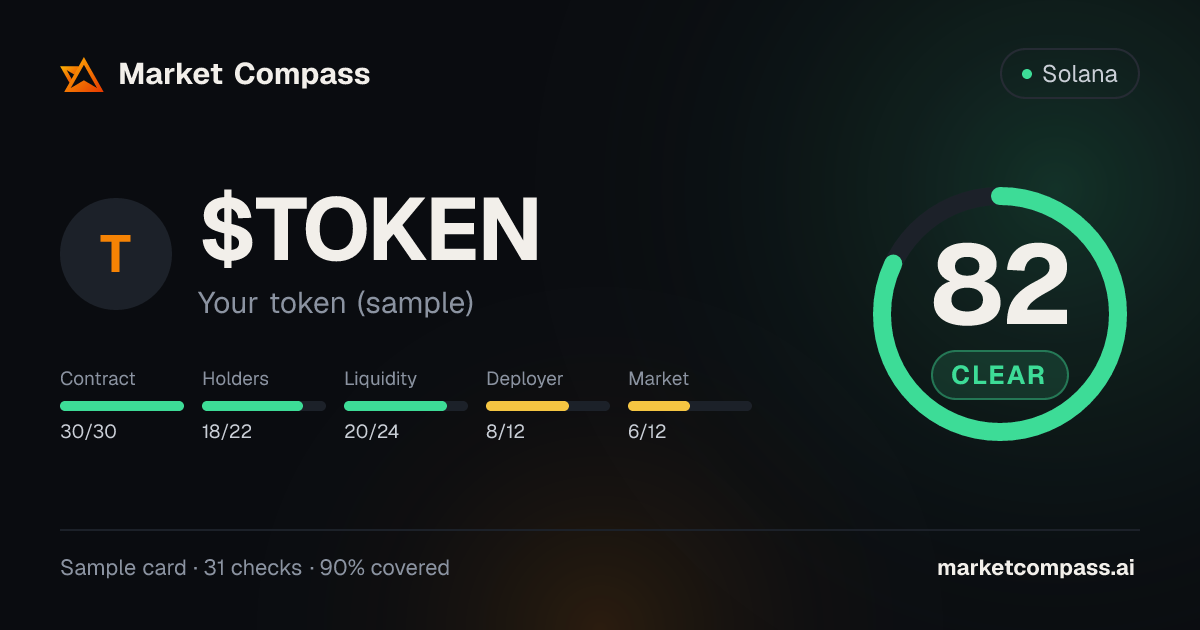
Task: Click the $TOKEN ticker heading
Action: (x=371, y=231)
